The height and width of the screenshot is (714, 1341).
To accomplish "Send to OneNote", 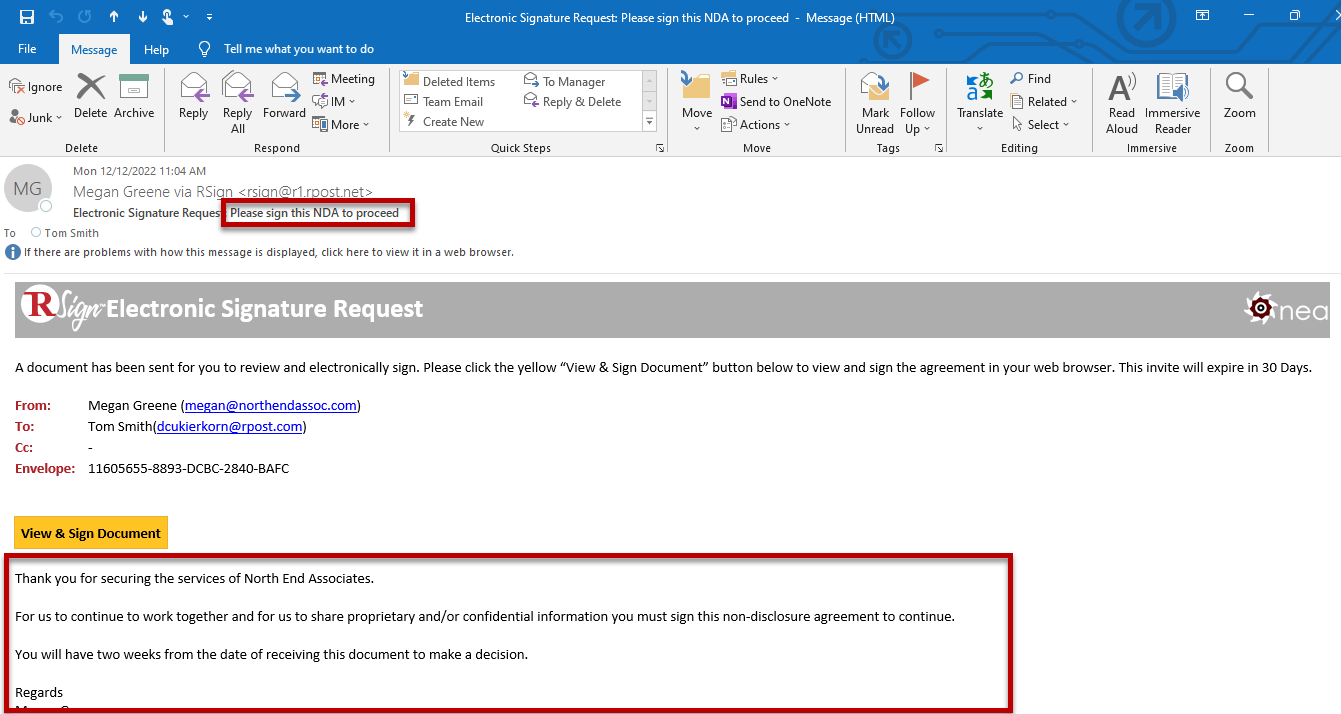I will (776, 102).
